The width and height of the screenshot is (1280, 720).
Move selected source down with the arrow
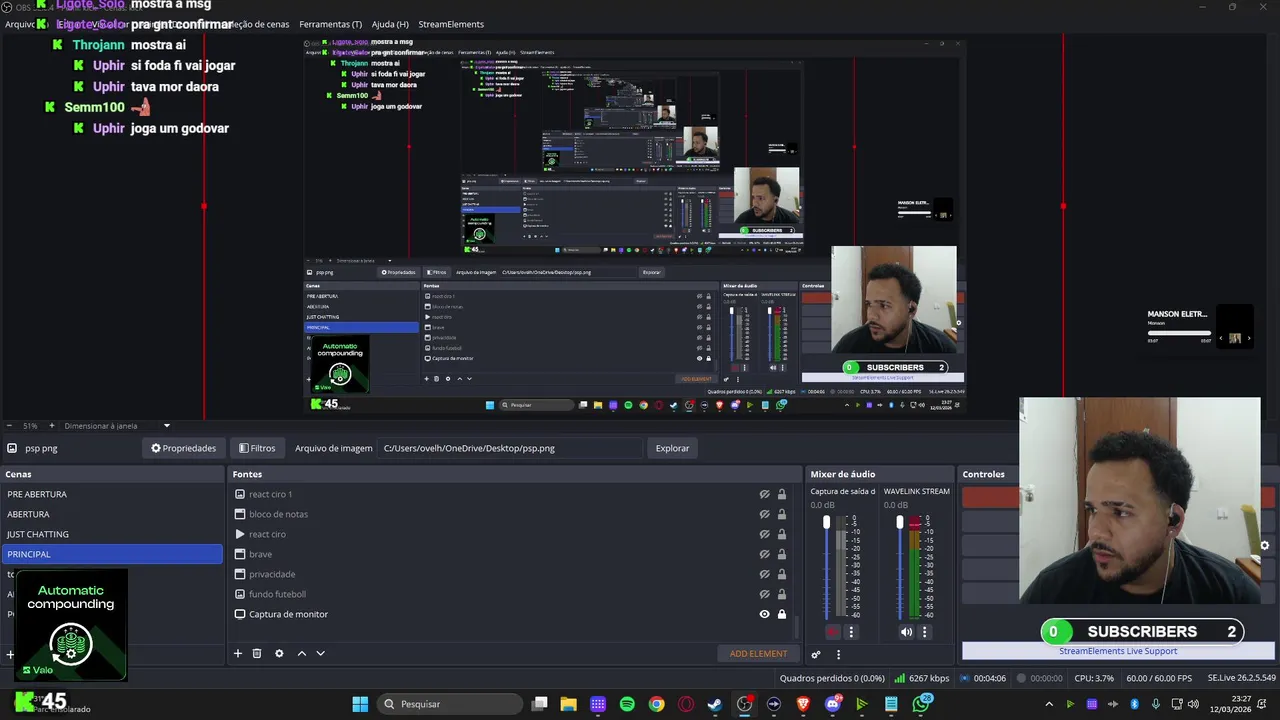coord(320,653)
